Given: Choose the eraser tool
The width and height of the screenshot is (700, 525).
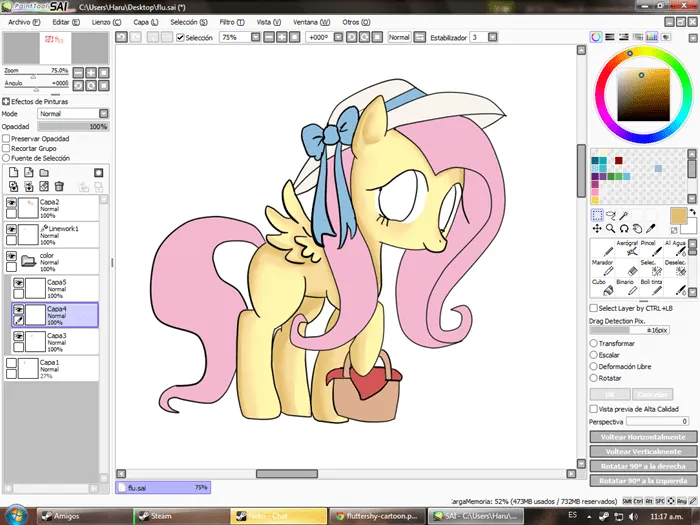Looking at the screenshot, I should click(627, 268).
